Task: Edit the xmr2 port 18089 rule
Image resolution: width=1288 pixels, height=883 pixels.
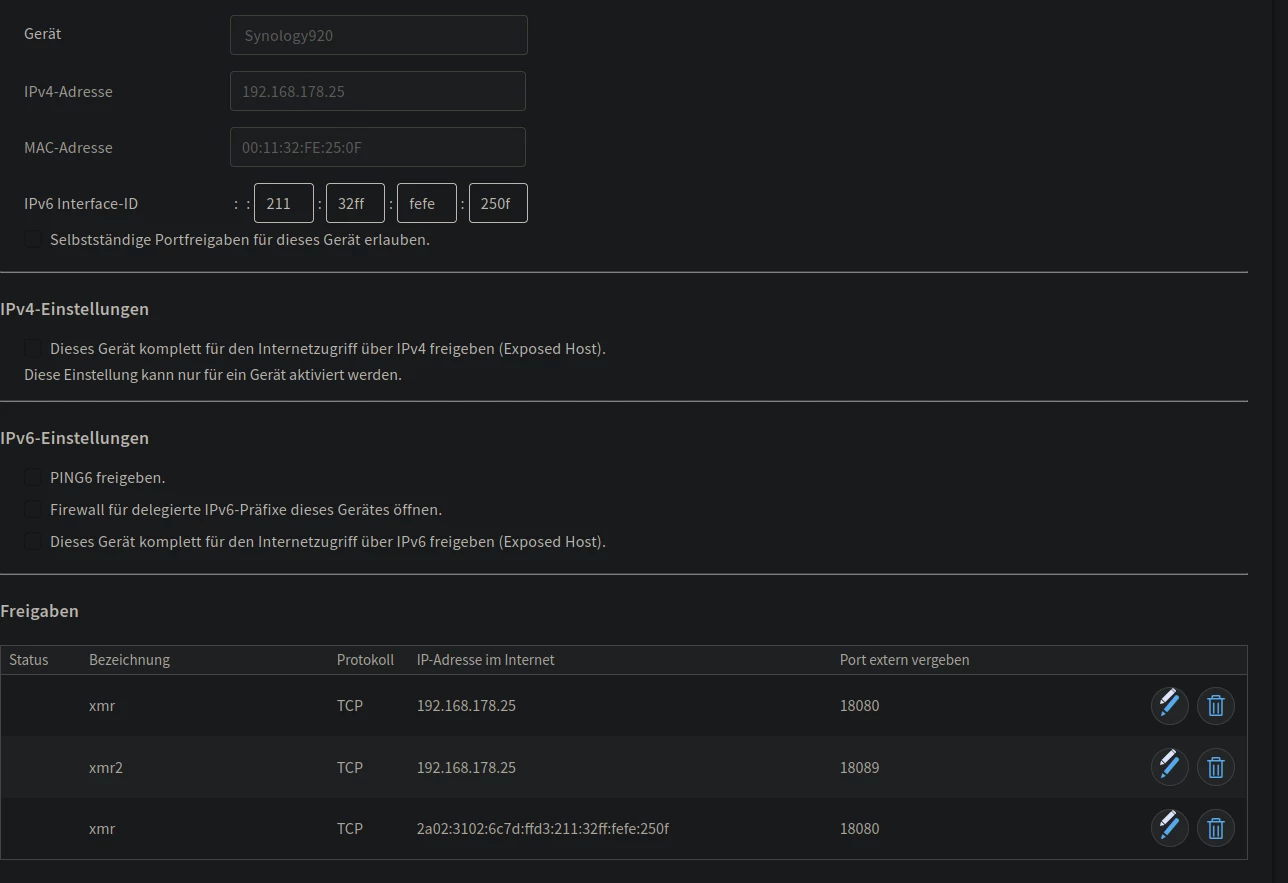Action: pyautogui.click(x=1169, y=767)
